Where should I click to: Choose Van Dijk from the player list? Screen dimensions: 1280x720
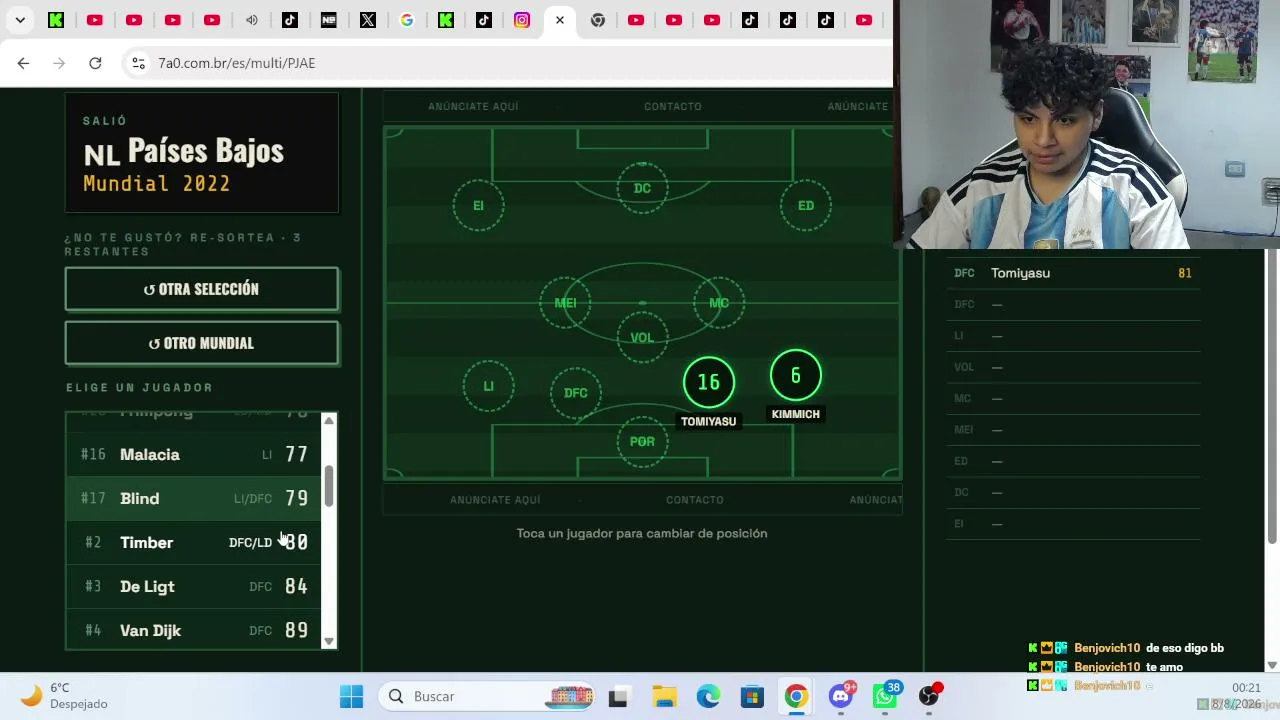[194, 631]
